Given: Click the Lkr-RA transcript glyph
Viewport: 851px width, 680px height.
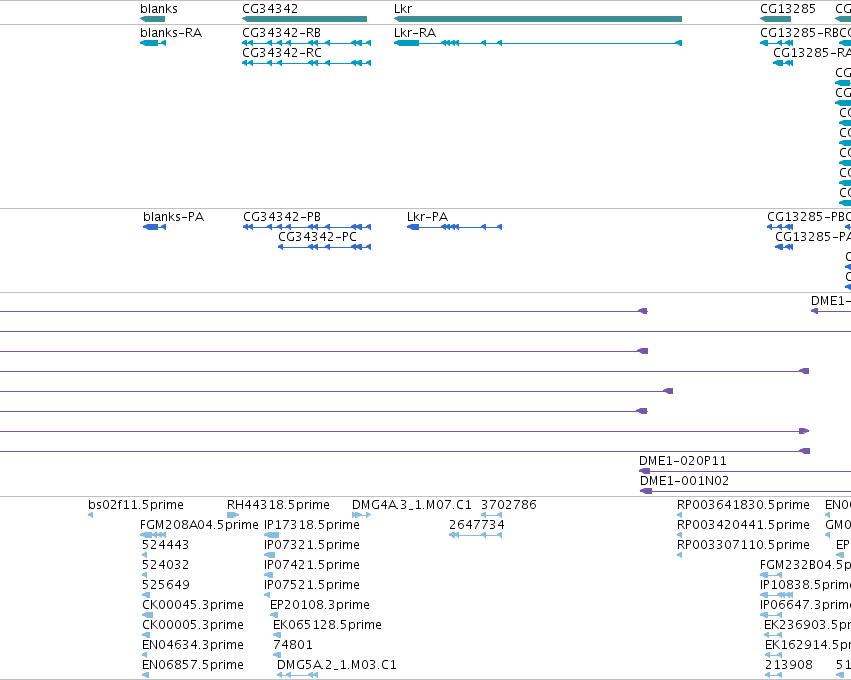Looking at the screenshot, I should point(538,43).
